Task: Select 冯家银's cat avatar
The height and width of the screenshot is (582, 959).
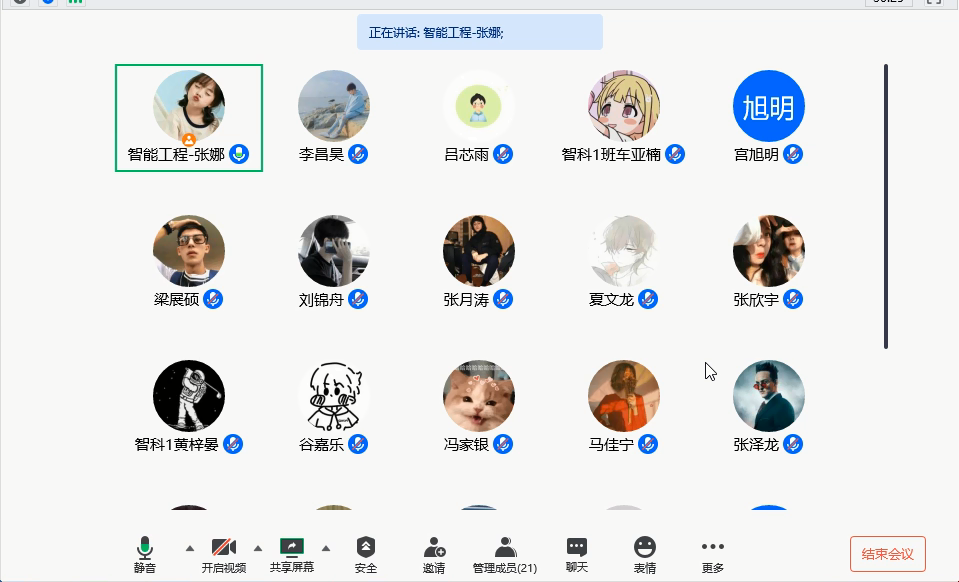Action: 479,396
